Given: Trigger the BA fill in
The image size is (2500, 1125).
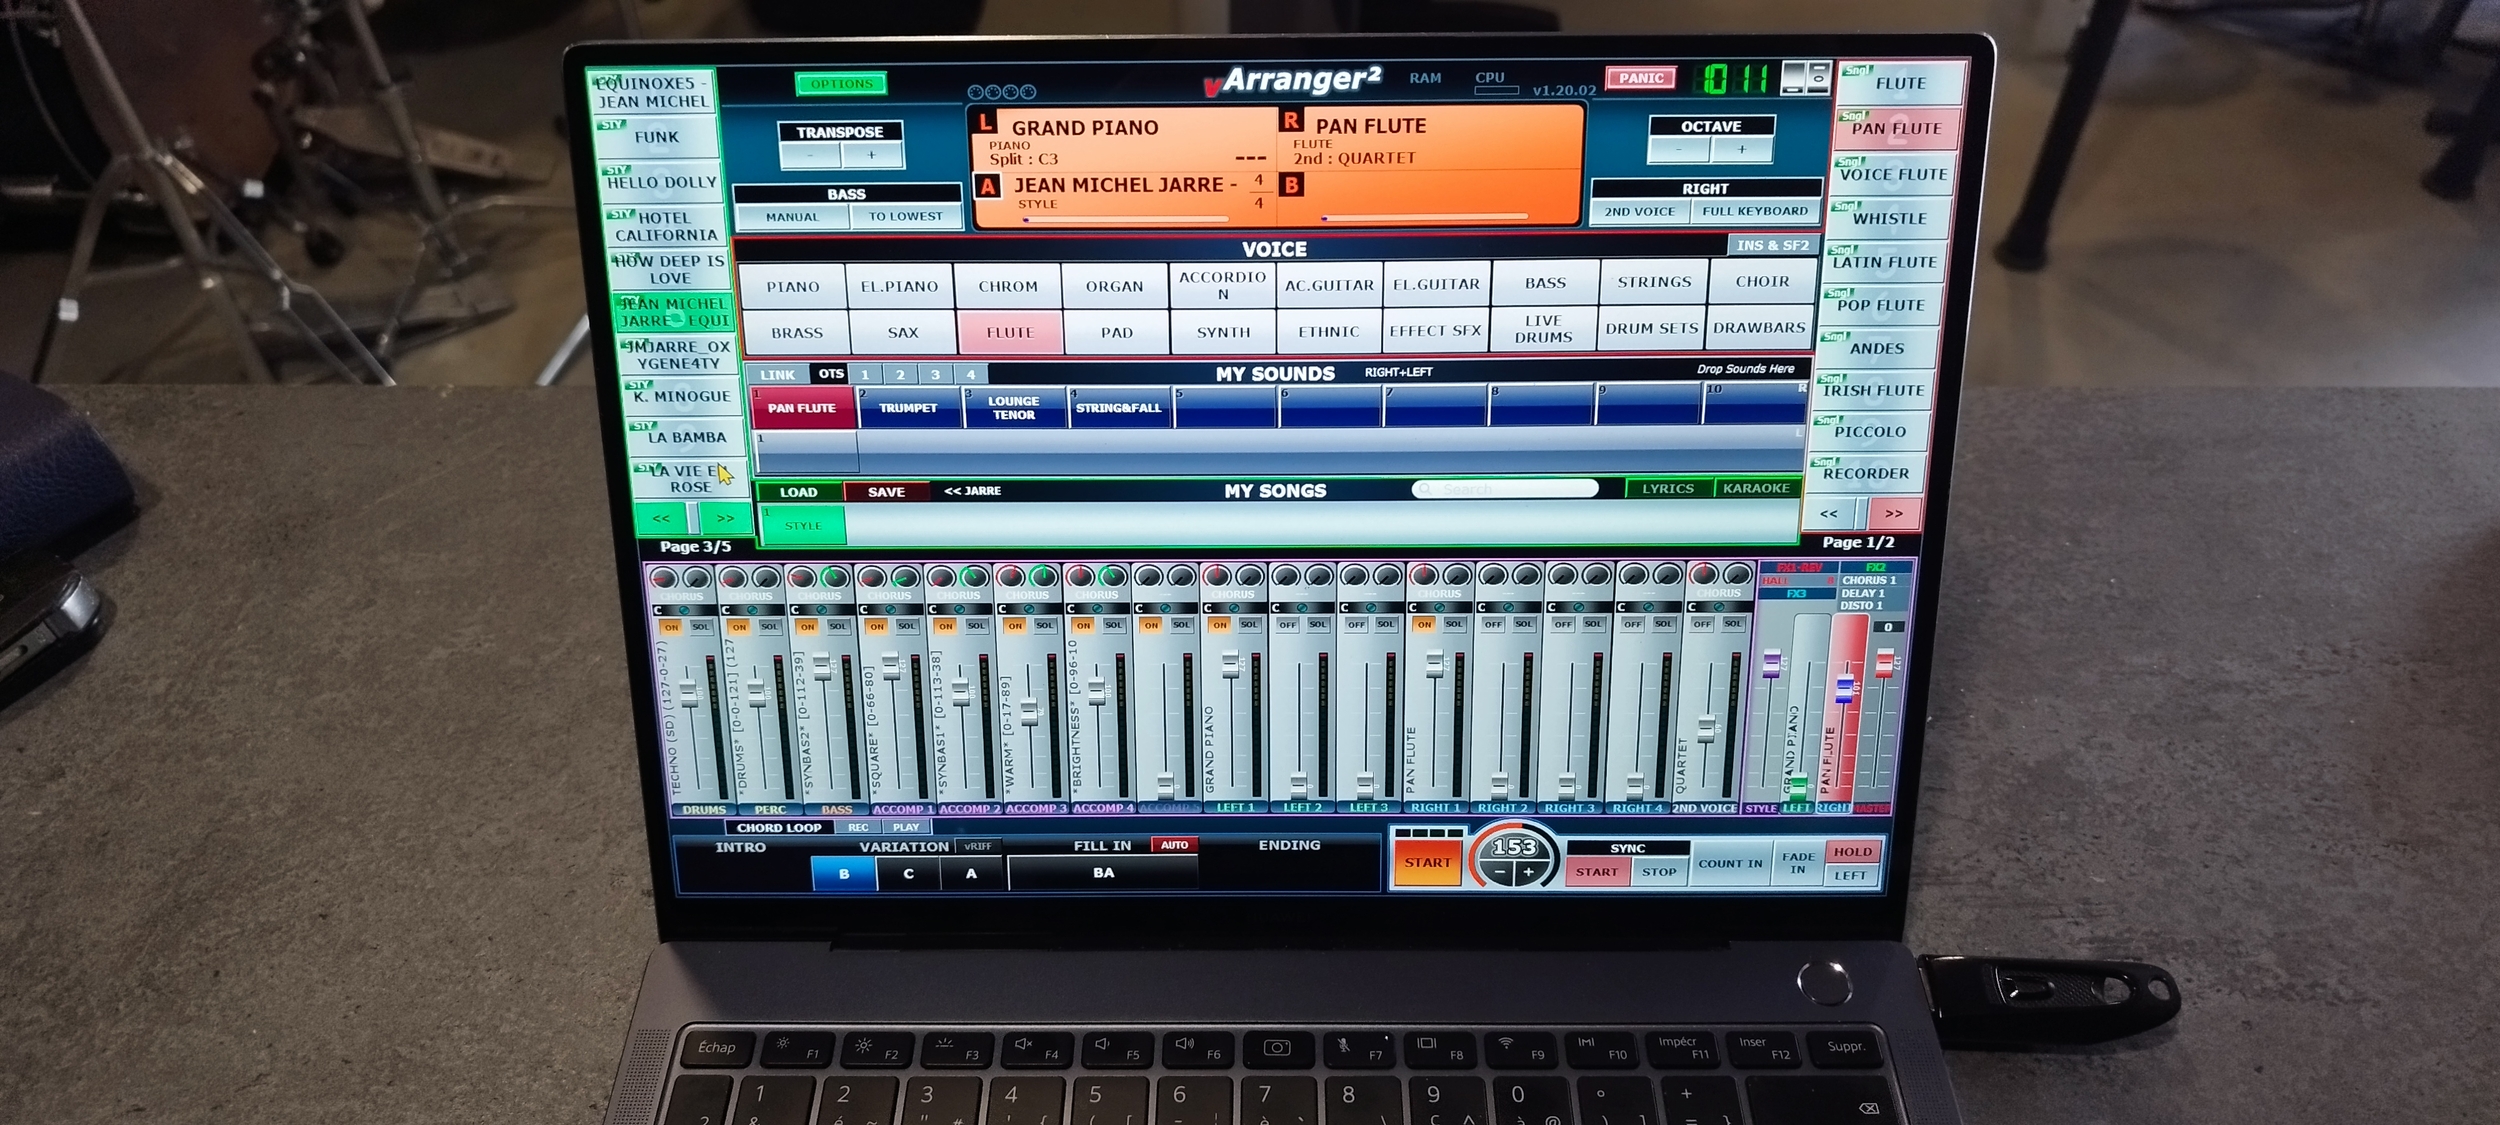Looking at the screenshot, I should [x=1103, y=873].
